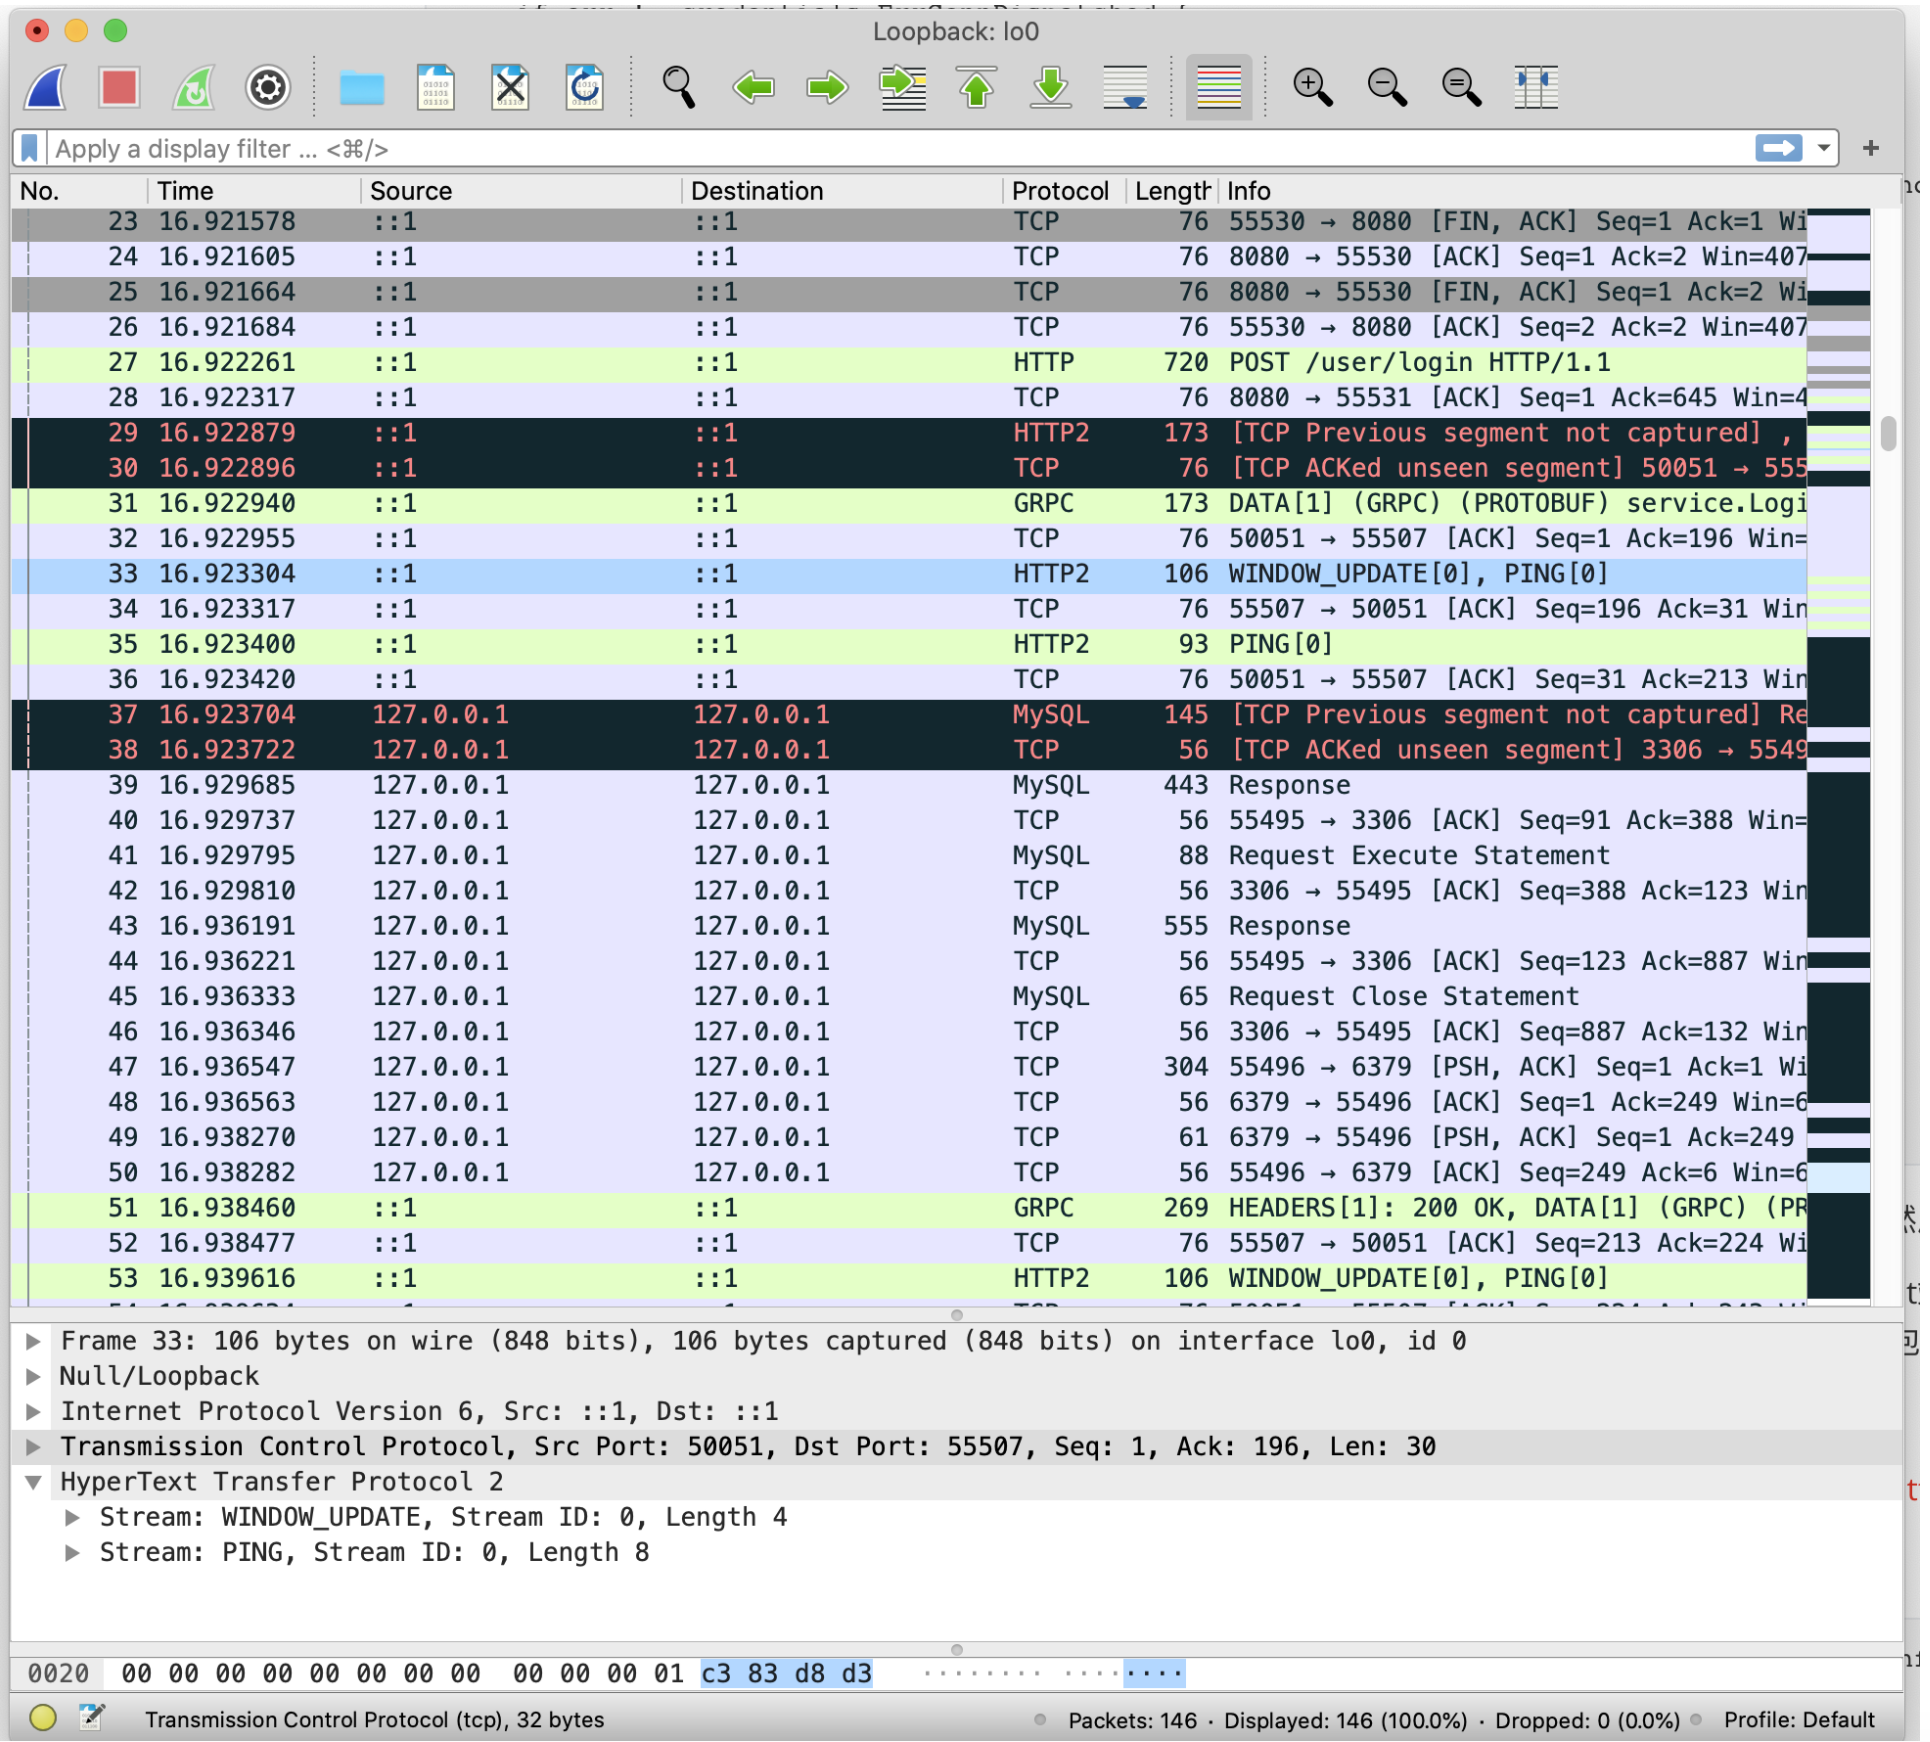Open a capture file with the folder icon
Viewport: 1930px width, 1742px height.
pyautogui.click(x=362, y=89)
